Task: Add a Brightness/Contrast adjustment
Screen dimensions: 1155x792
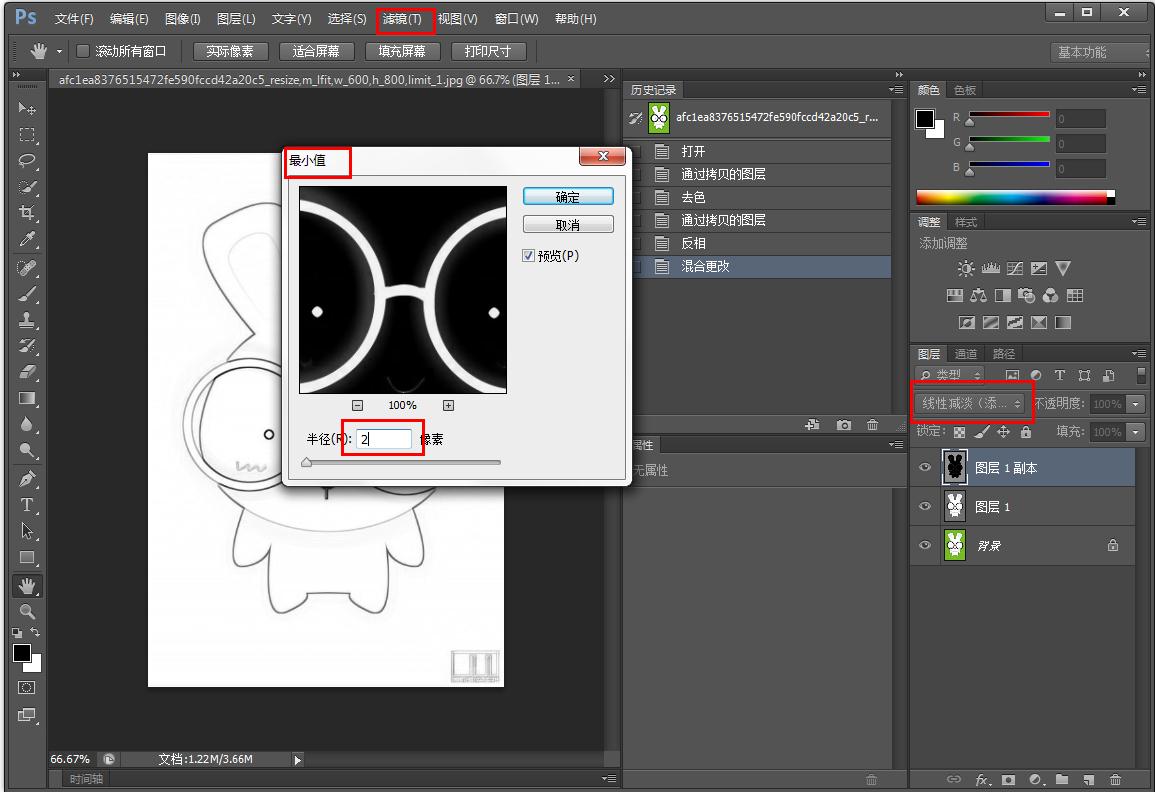Action: (966, 268)
